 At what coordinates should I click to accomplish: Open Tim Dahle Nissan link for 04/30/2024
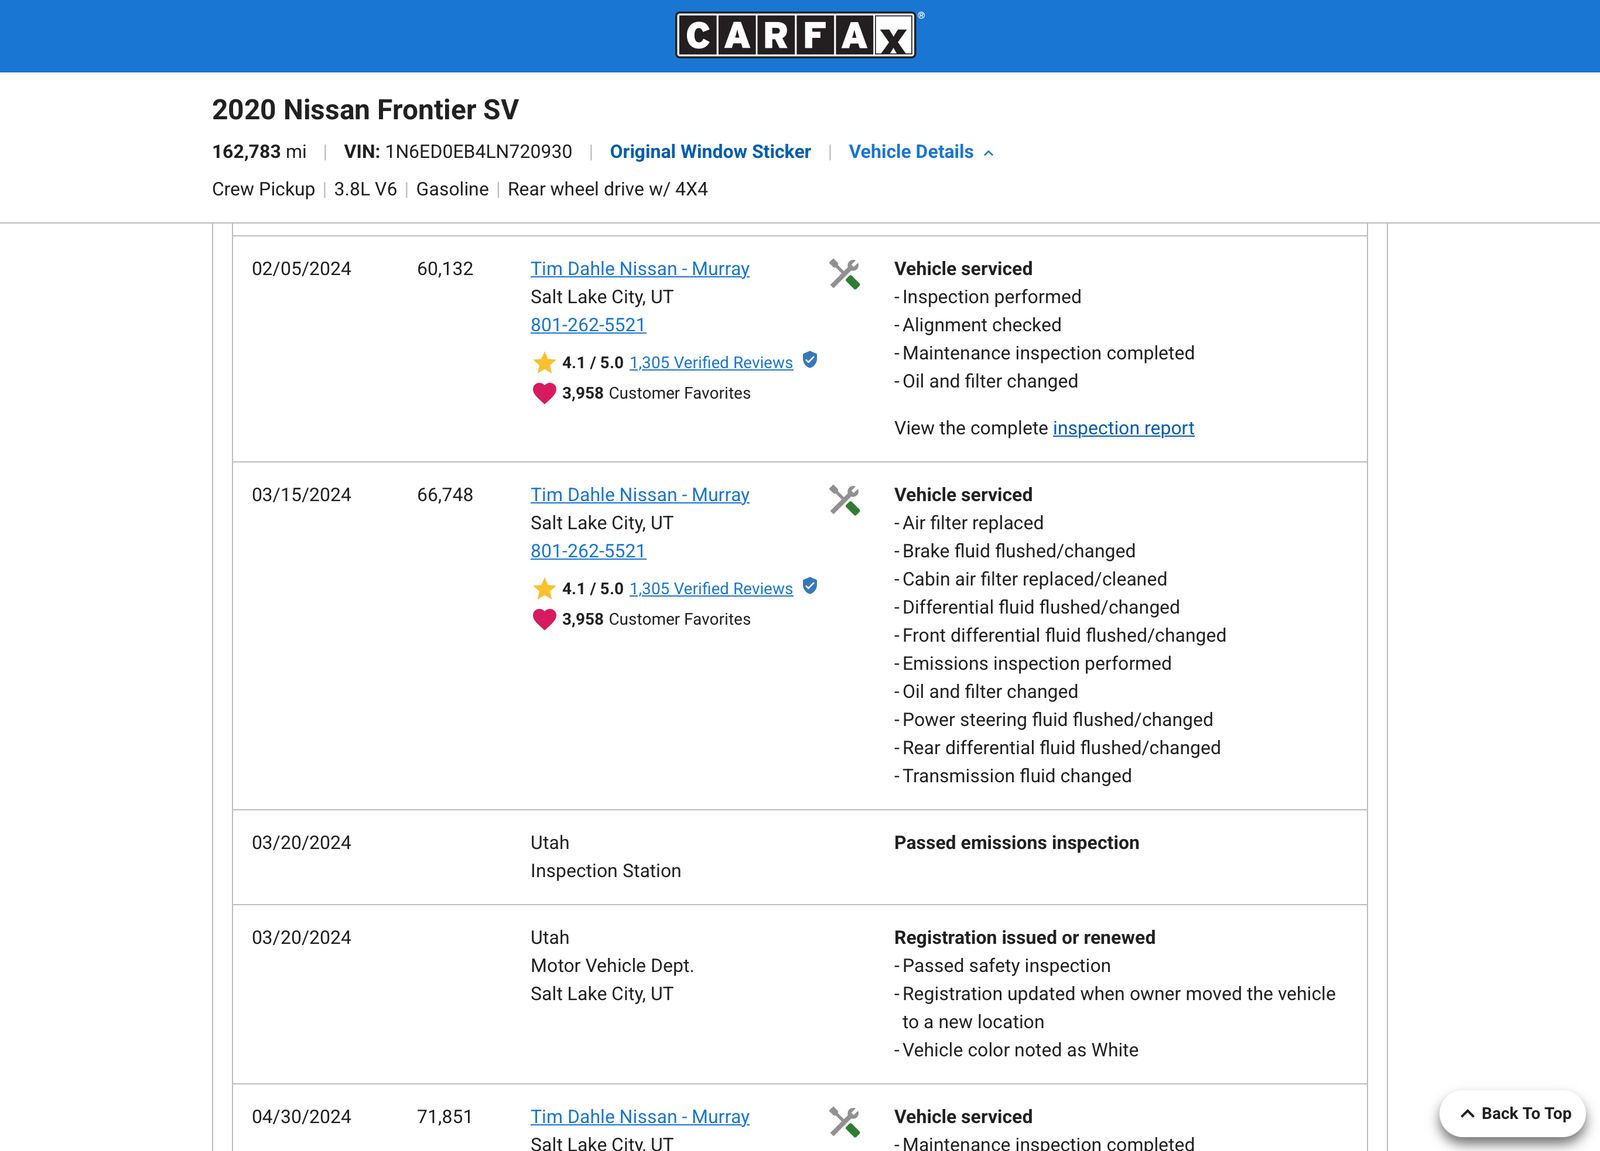click(640, 1117)
